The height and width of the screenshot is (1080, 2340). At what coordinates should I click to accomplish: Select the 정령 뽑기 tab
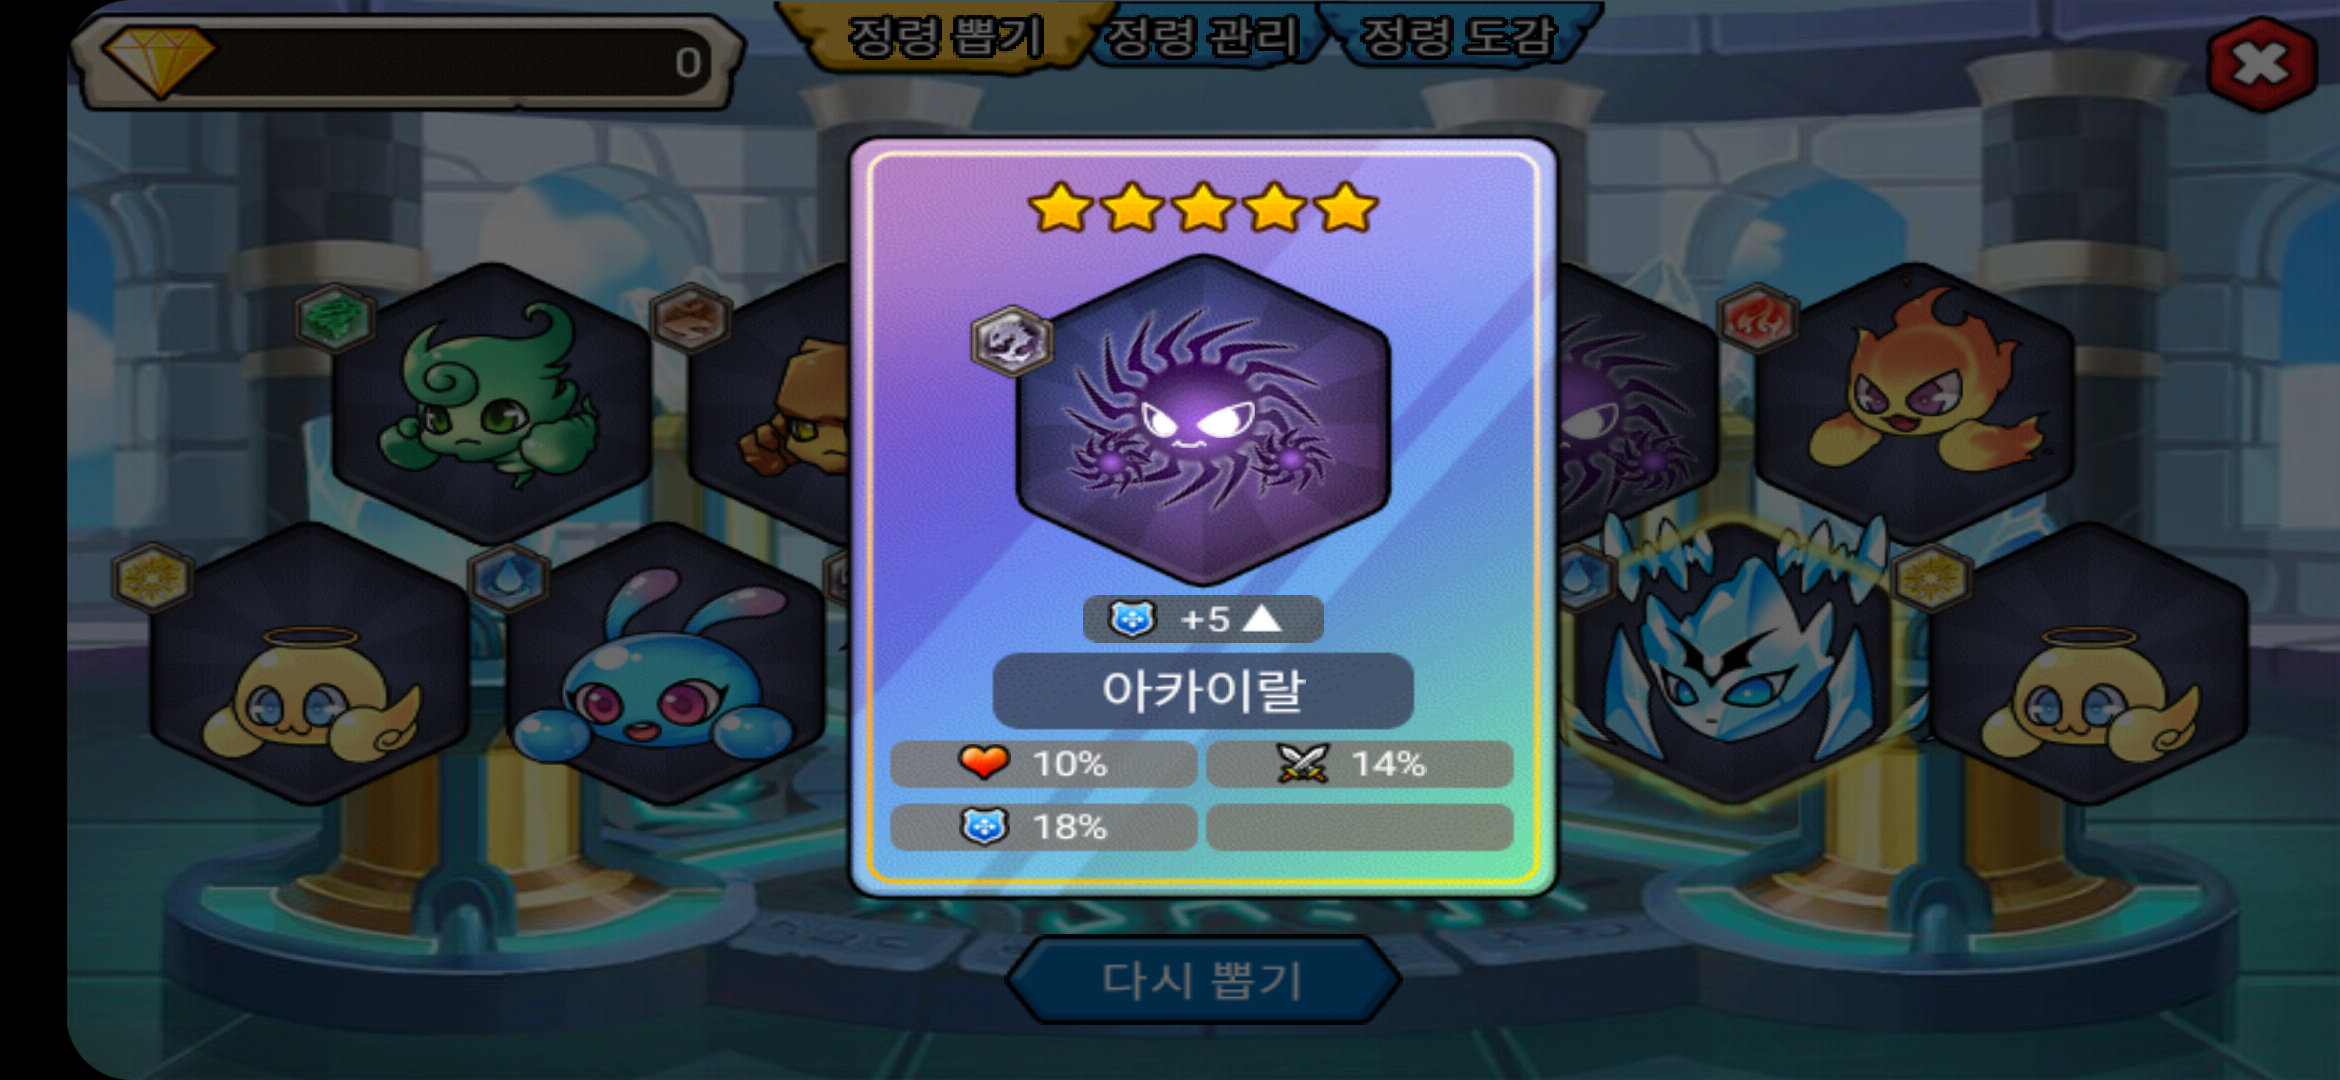945,38
